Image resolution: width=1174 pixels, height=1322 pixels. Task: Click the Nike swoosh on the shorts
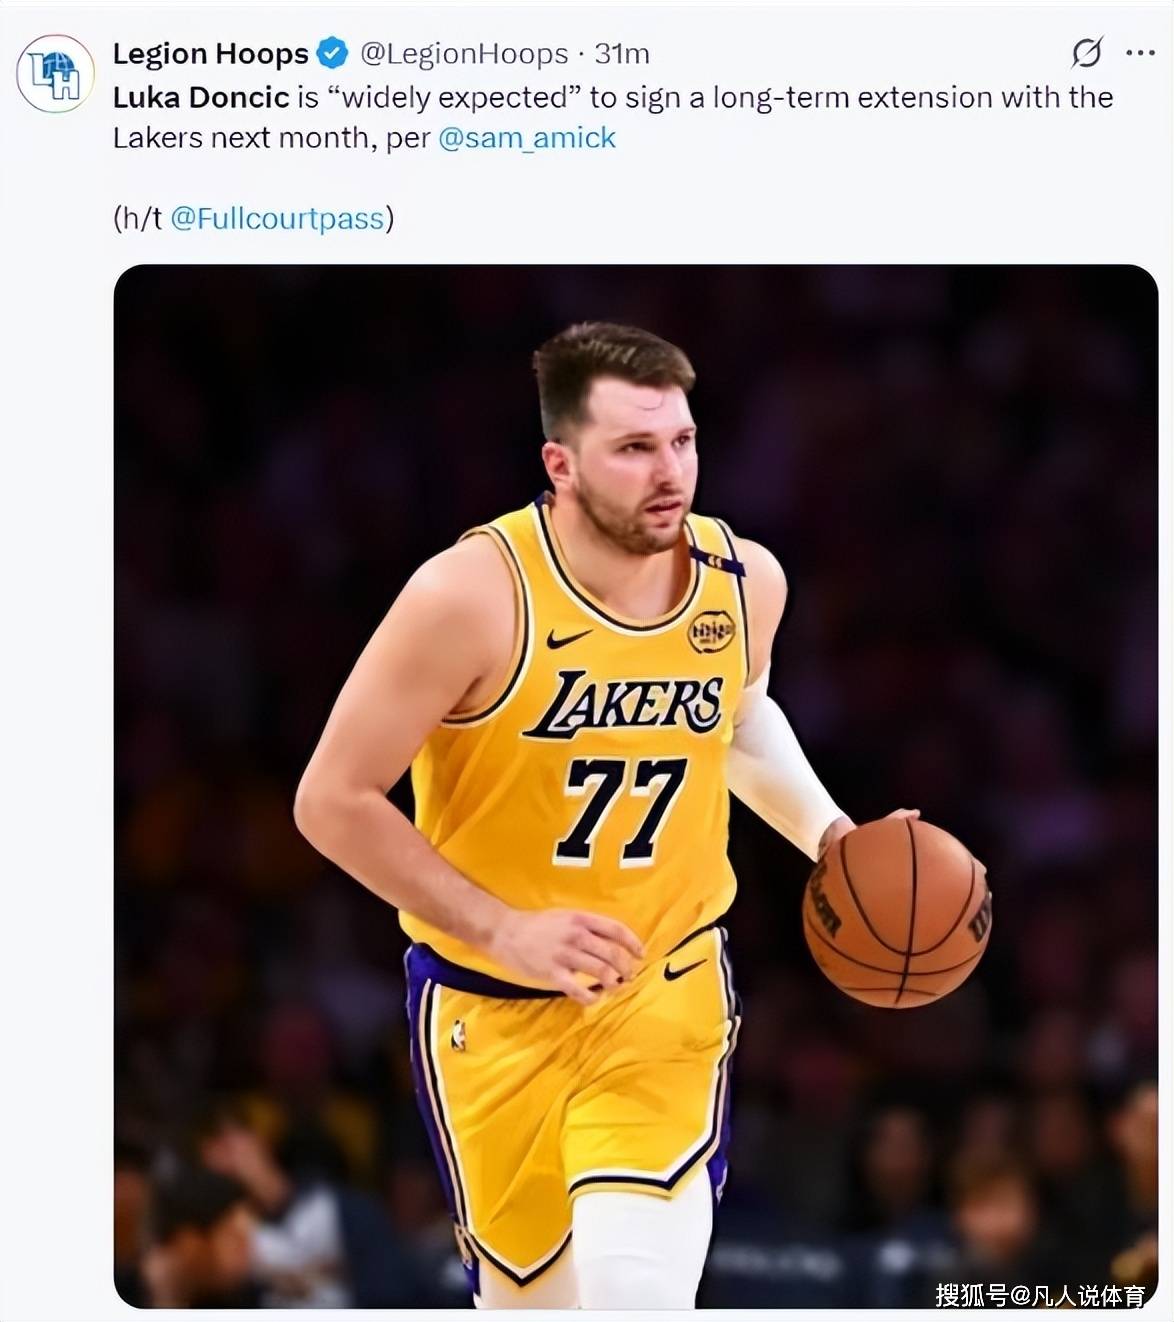(685, 969)
